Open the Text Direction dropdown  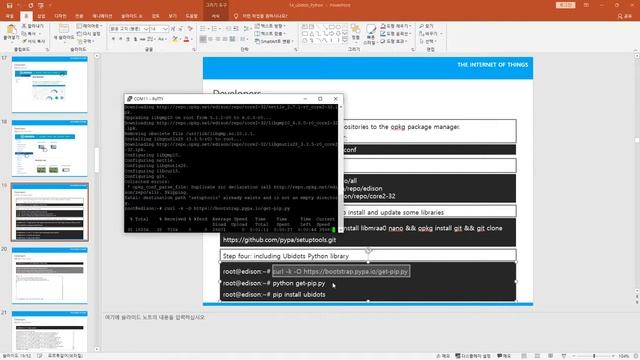(270, 26)
